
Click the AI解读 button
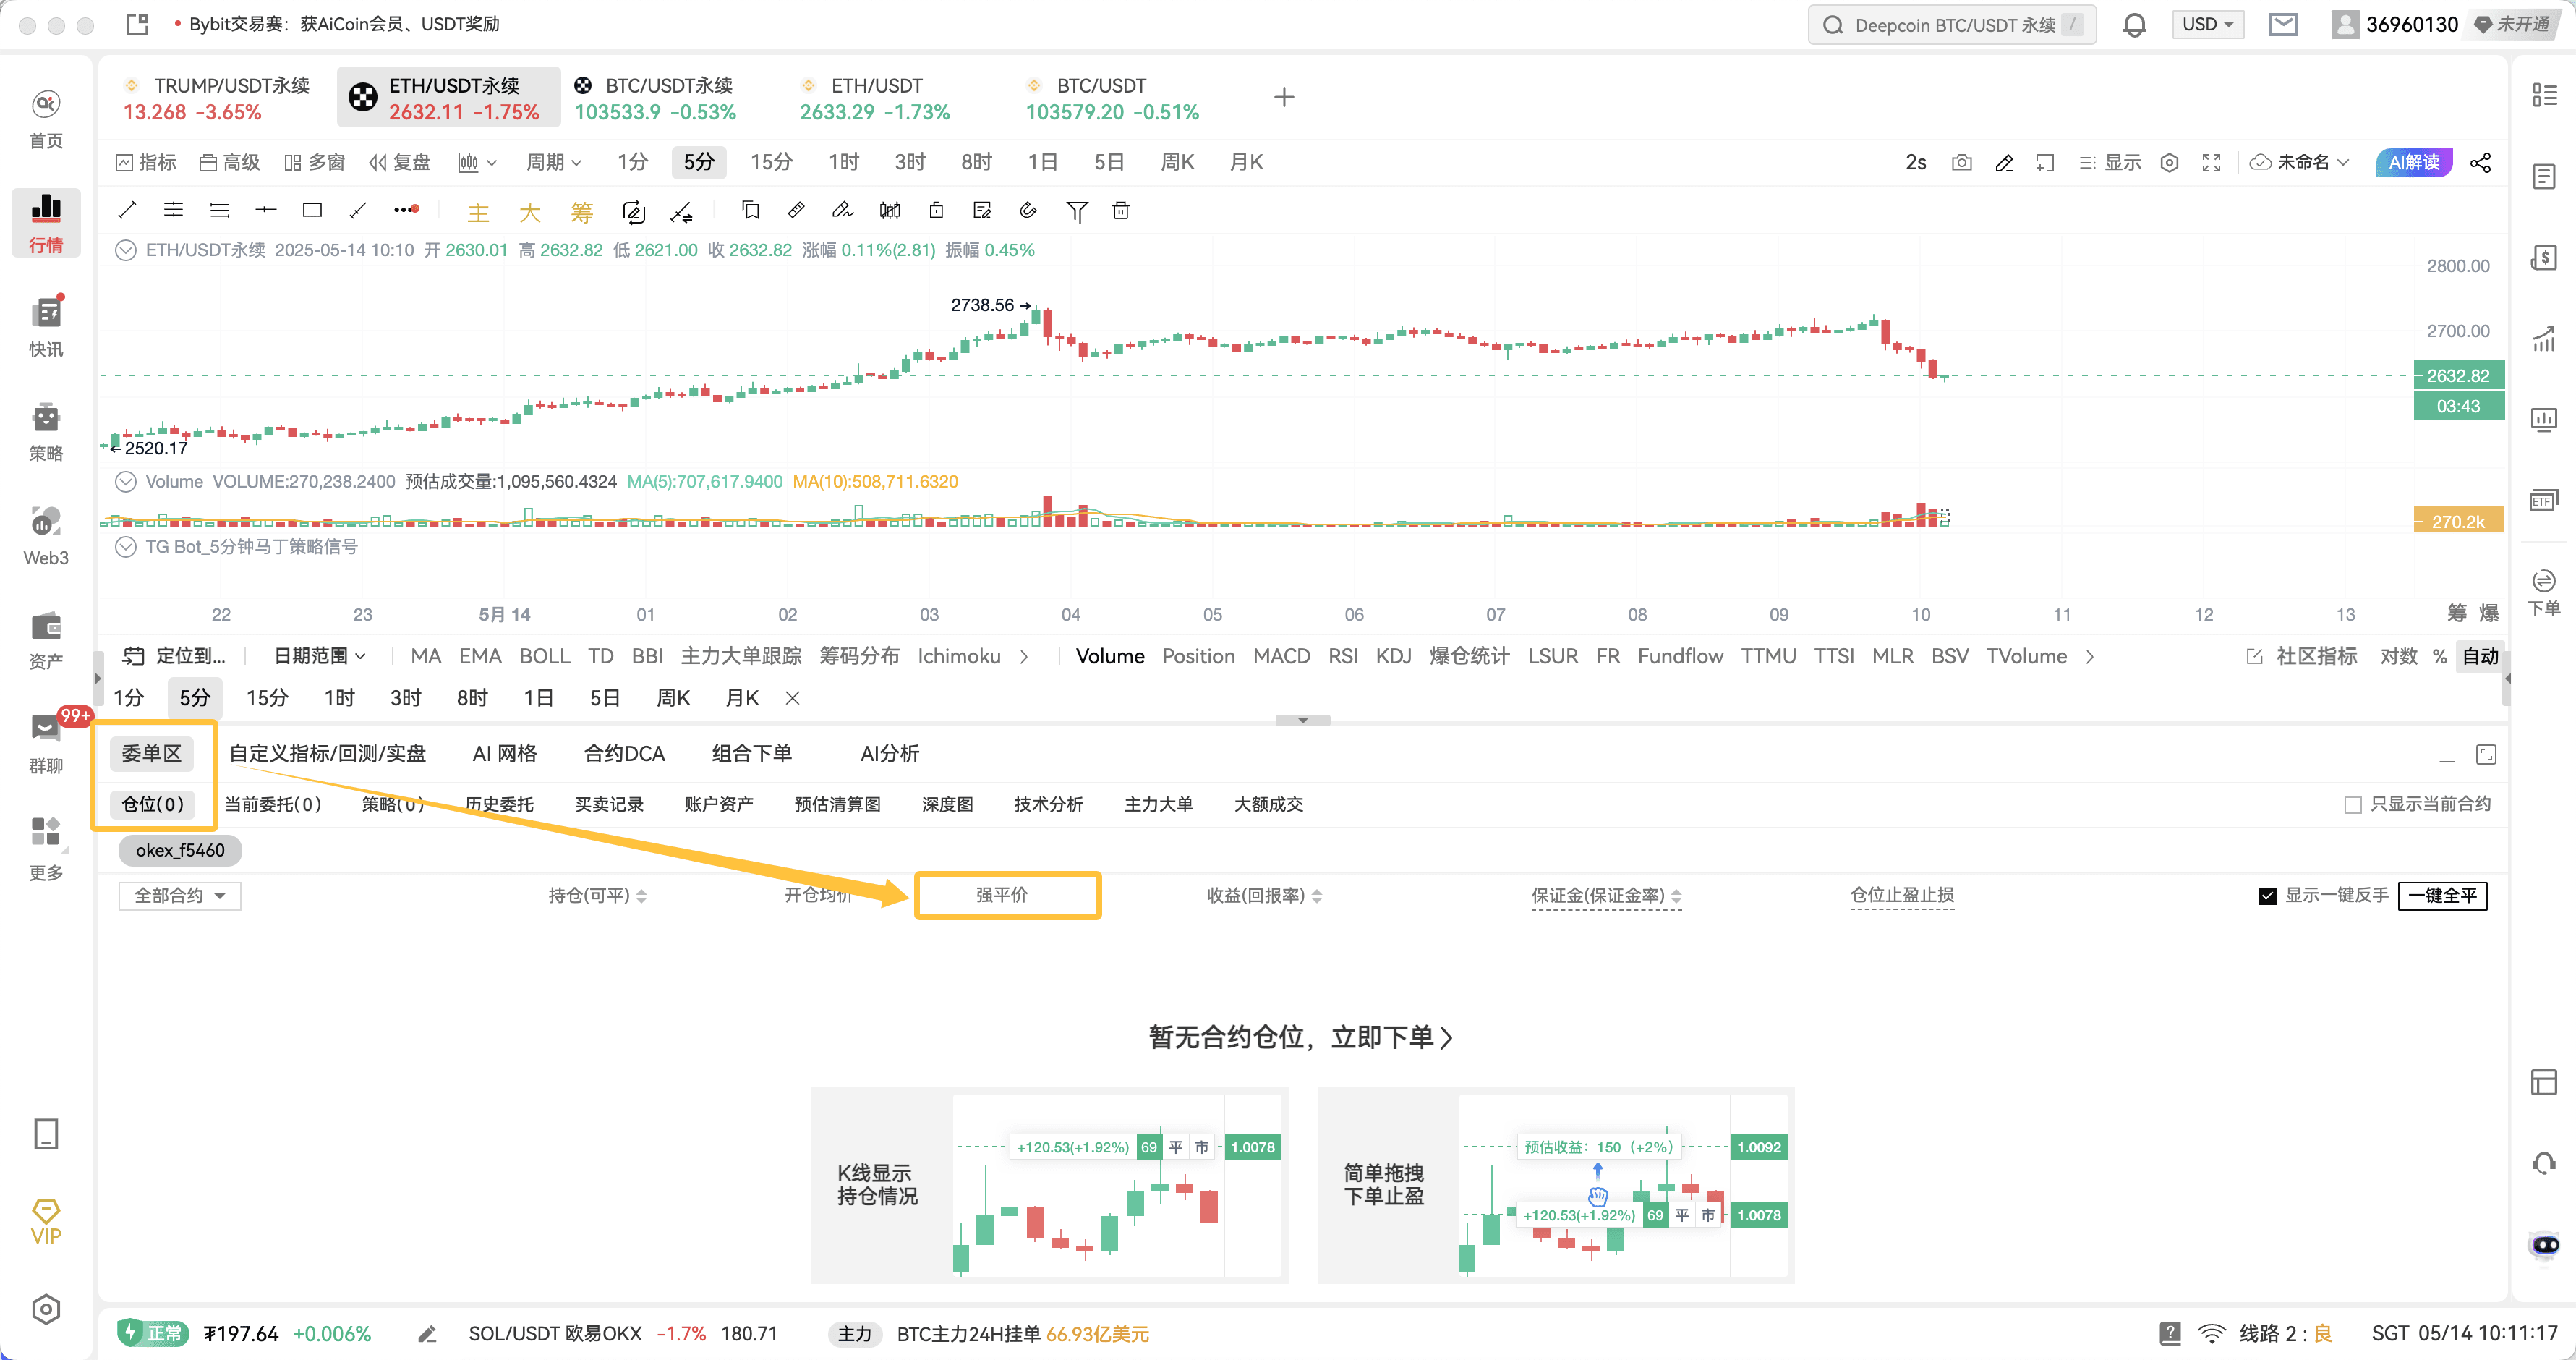coord(2413,162)
